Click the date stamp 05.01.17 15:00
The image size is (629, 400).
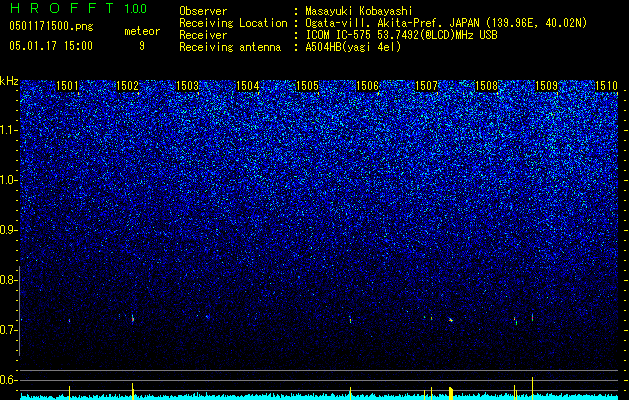point(51,46)
